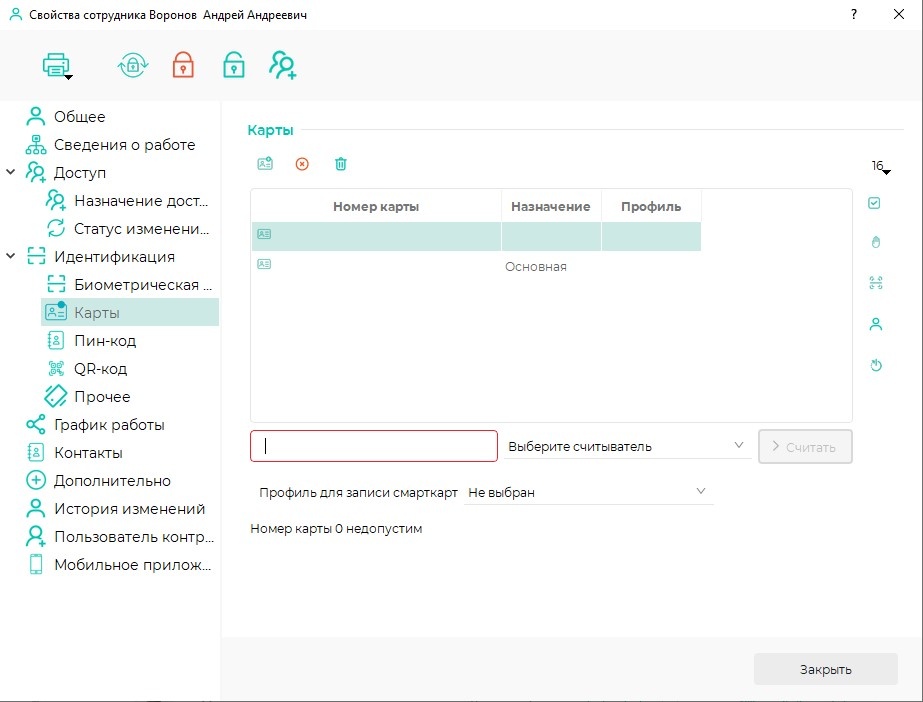Image resolution: width=923 pixels, height=702 pixels.
Task: Open the Мобильное приложение section
Action: (x=132, y=565)
